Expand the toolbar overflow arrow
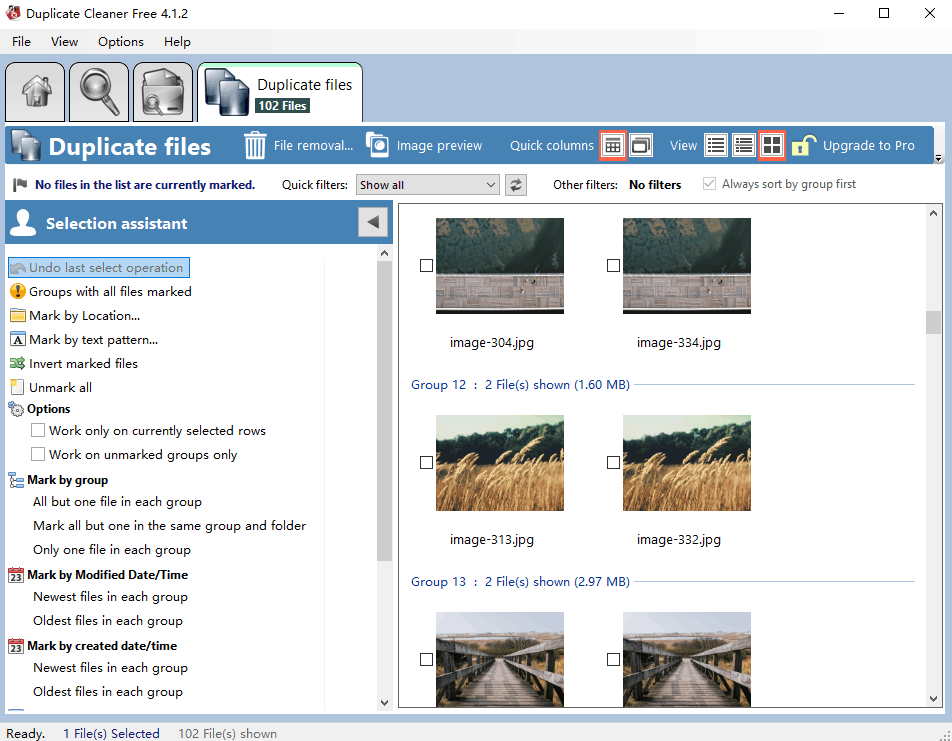The image size is (952, 741). click(x=938, y=158)
